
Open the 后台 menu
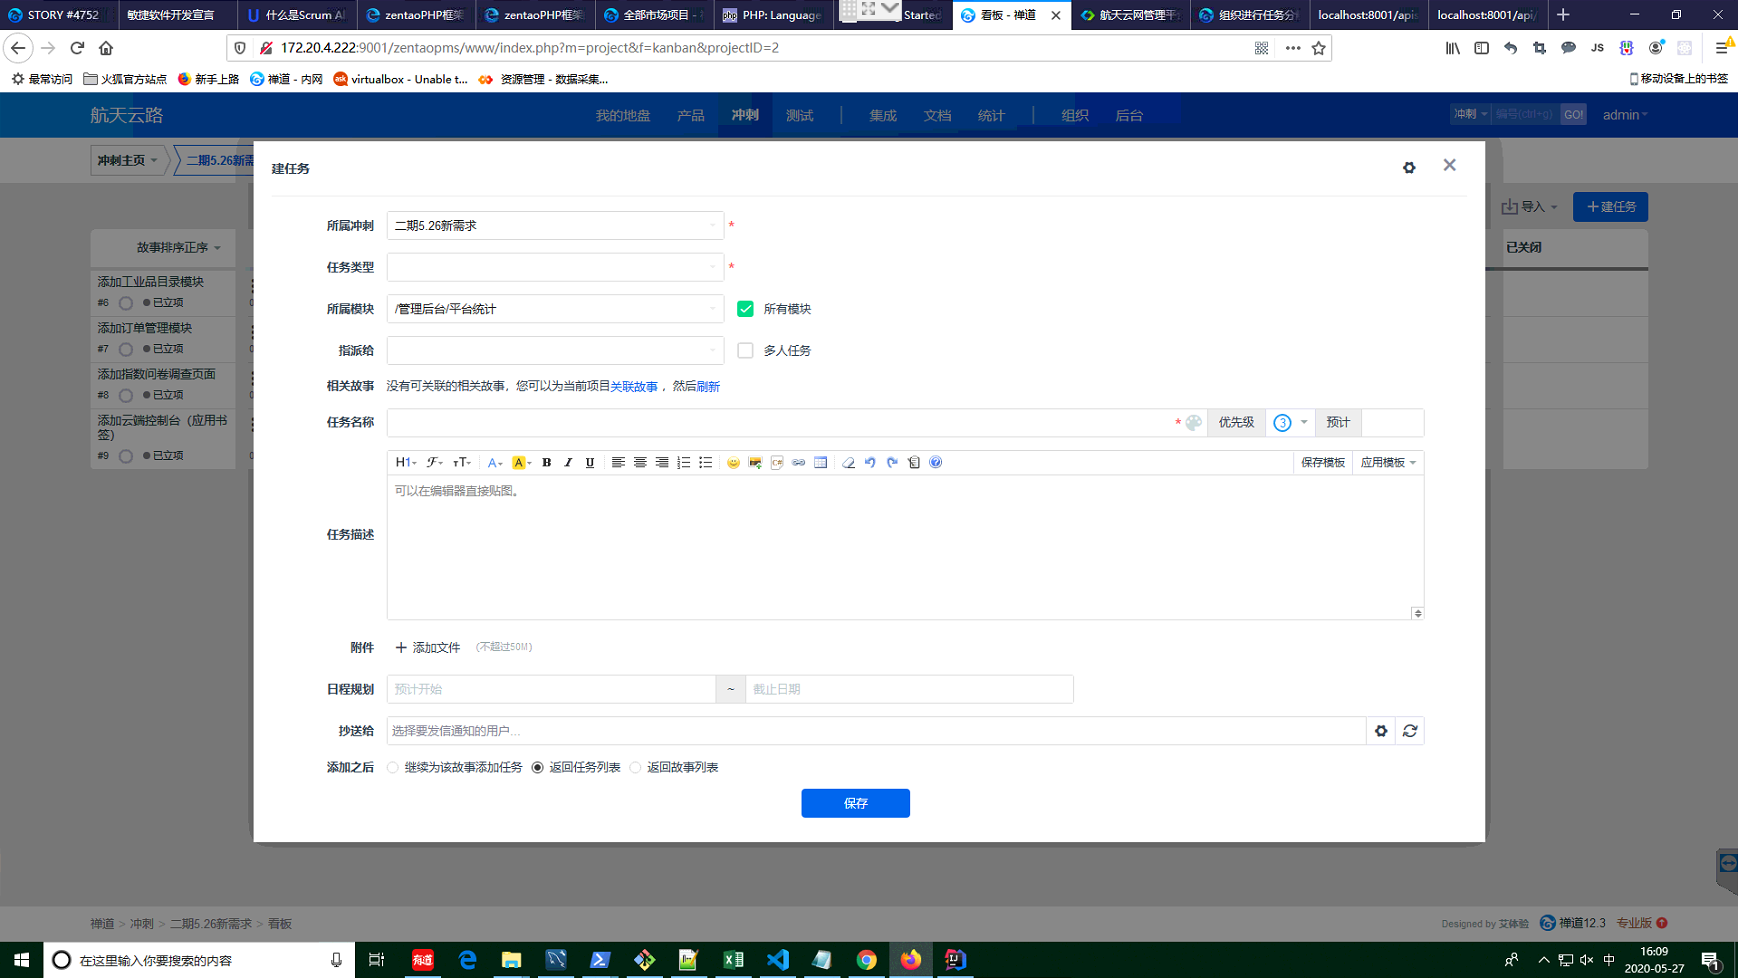click(1129, 115)
